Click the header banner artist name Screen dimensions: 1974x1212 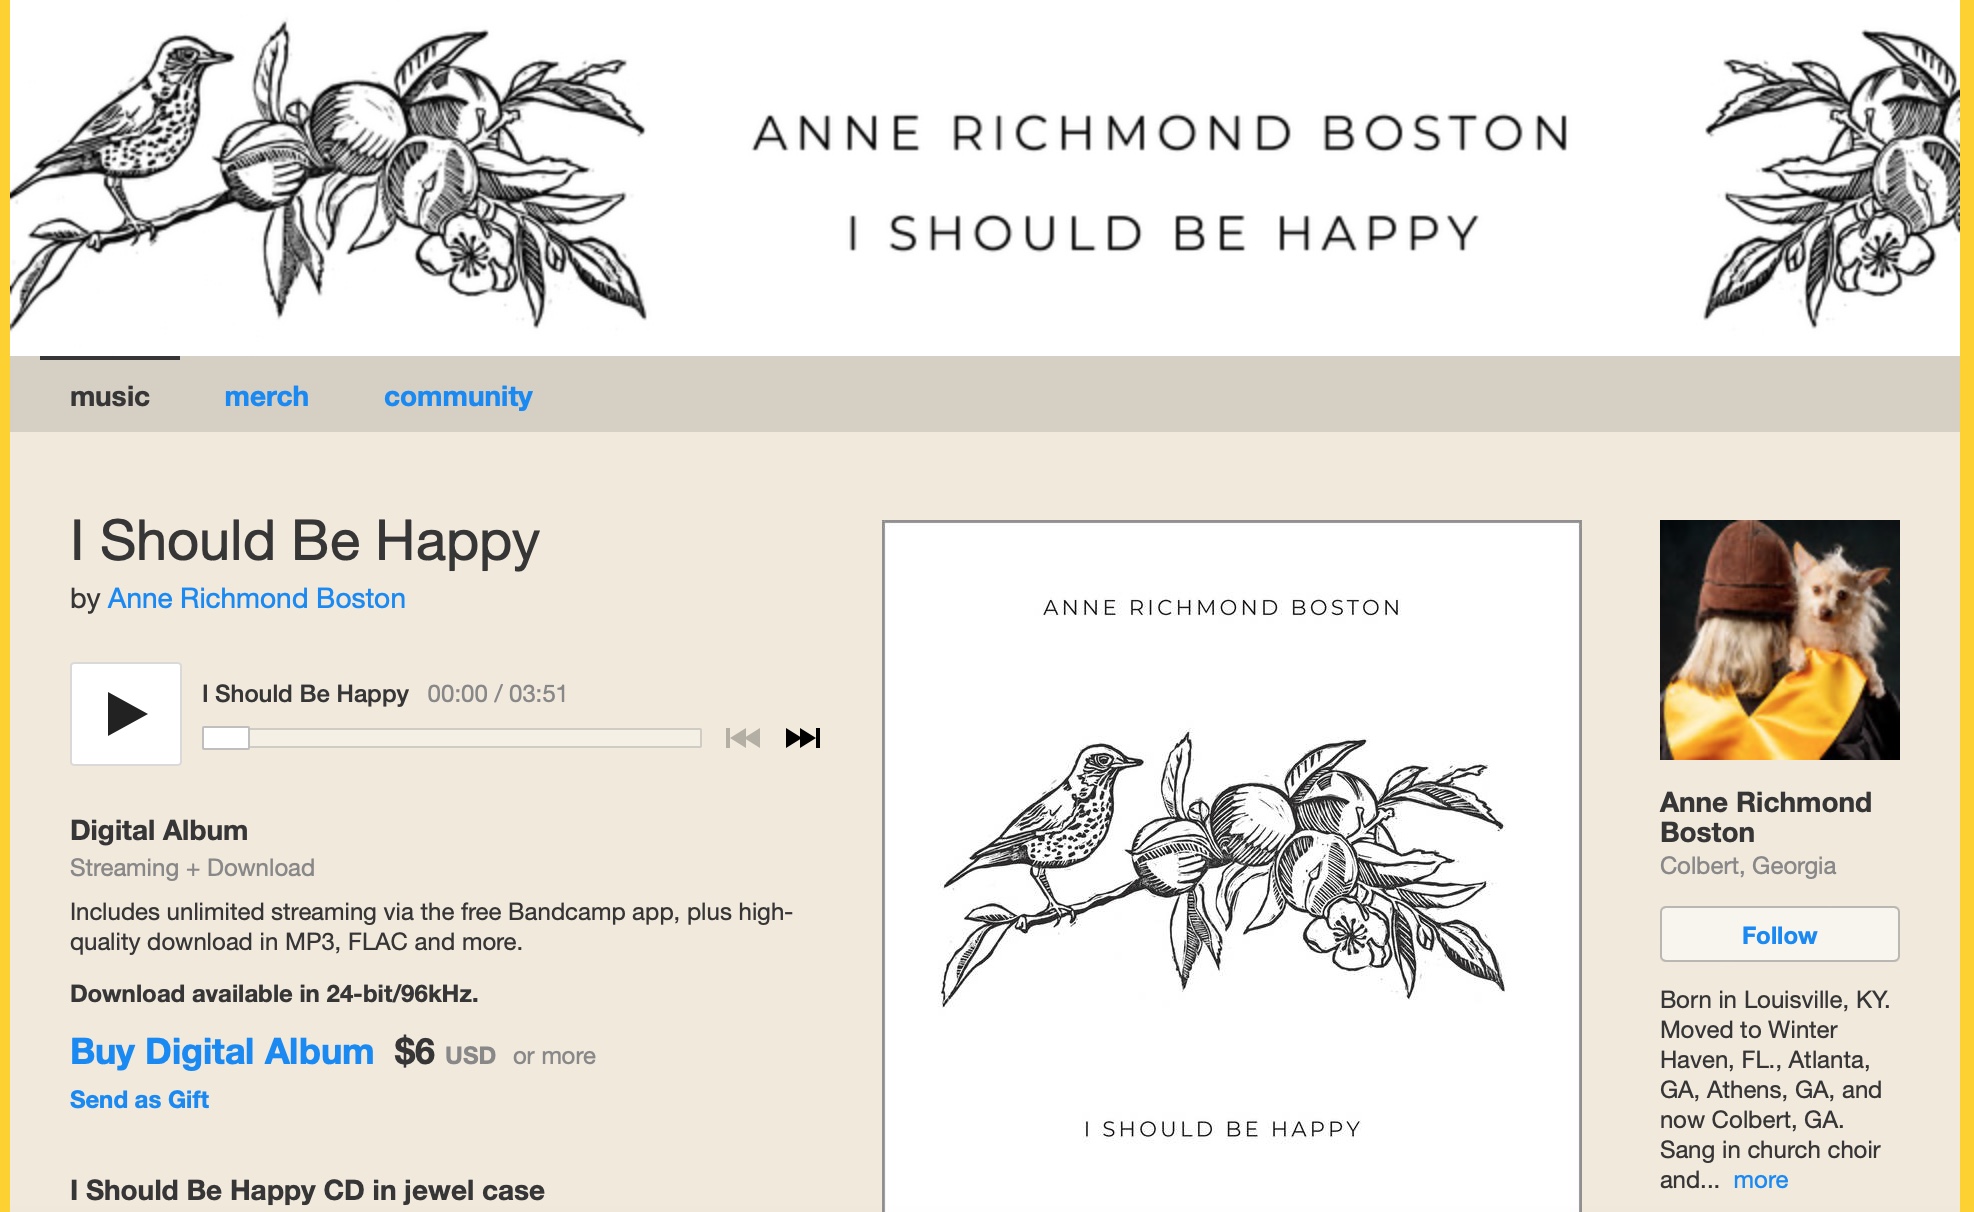pos(1161,134)
